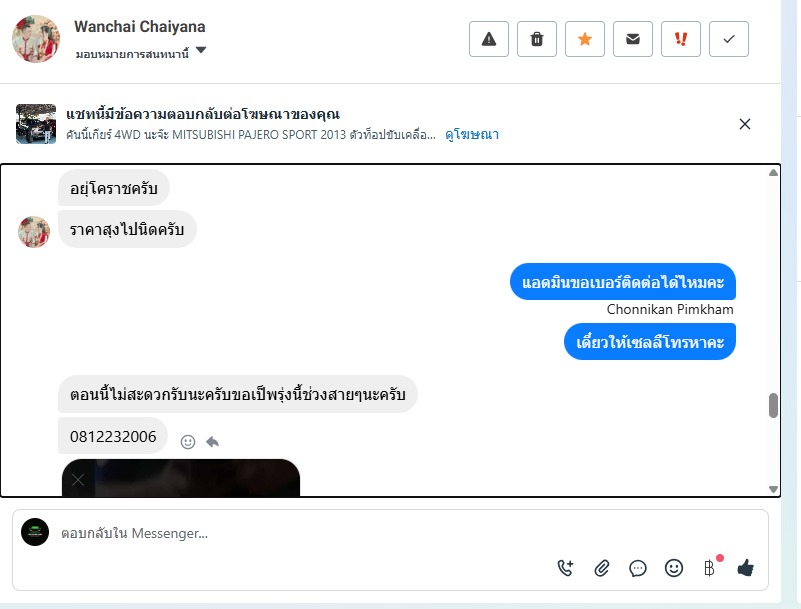Delete conversation with trash icon
801x609 pixels.
click(x=537, y=39)
